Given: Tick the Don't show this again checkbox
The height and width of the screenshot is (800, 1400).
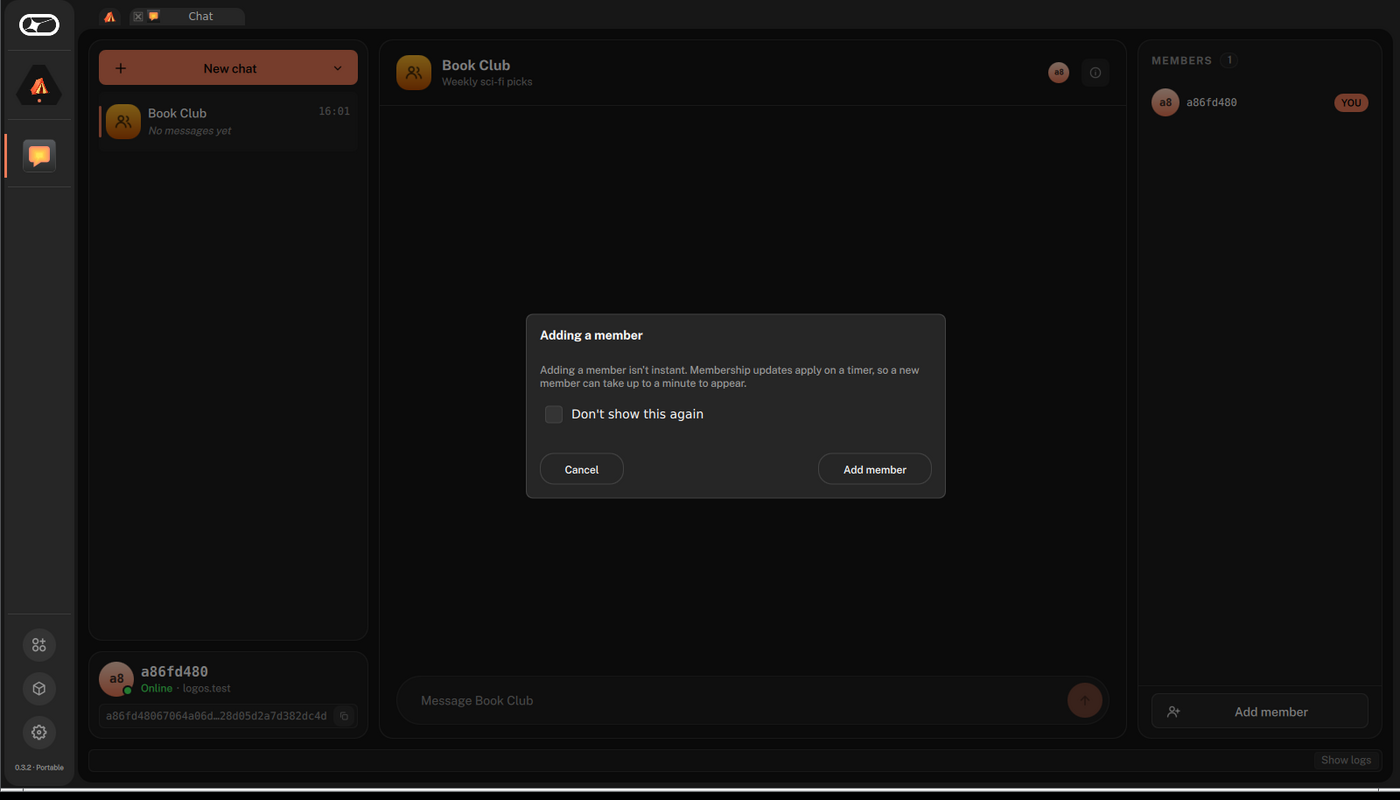Looking at the screenshot, I should 554,414.
